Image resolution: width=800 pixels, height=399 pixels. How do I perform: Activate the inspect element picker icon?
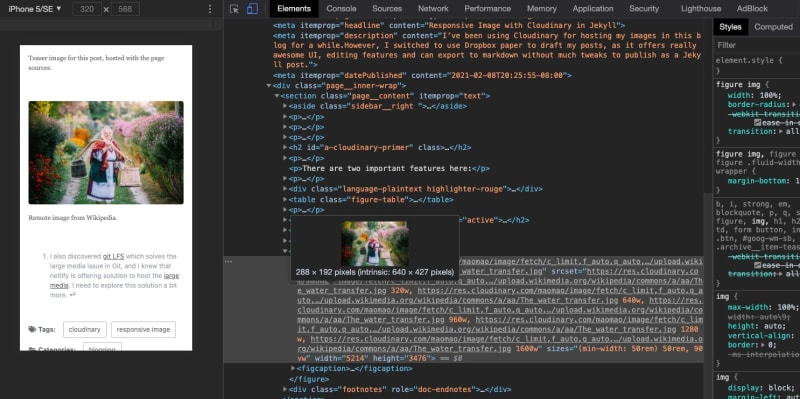pos(234,9)
